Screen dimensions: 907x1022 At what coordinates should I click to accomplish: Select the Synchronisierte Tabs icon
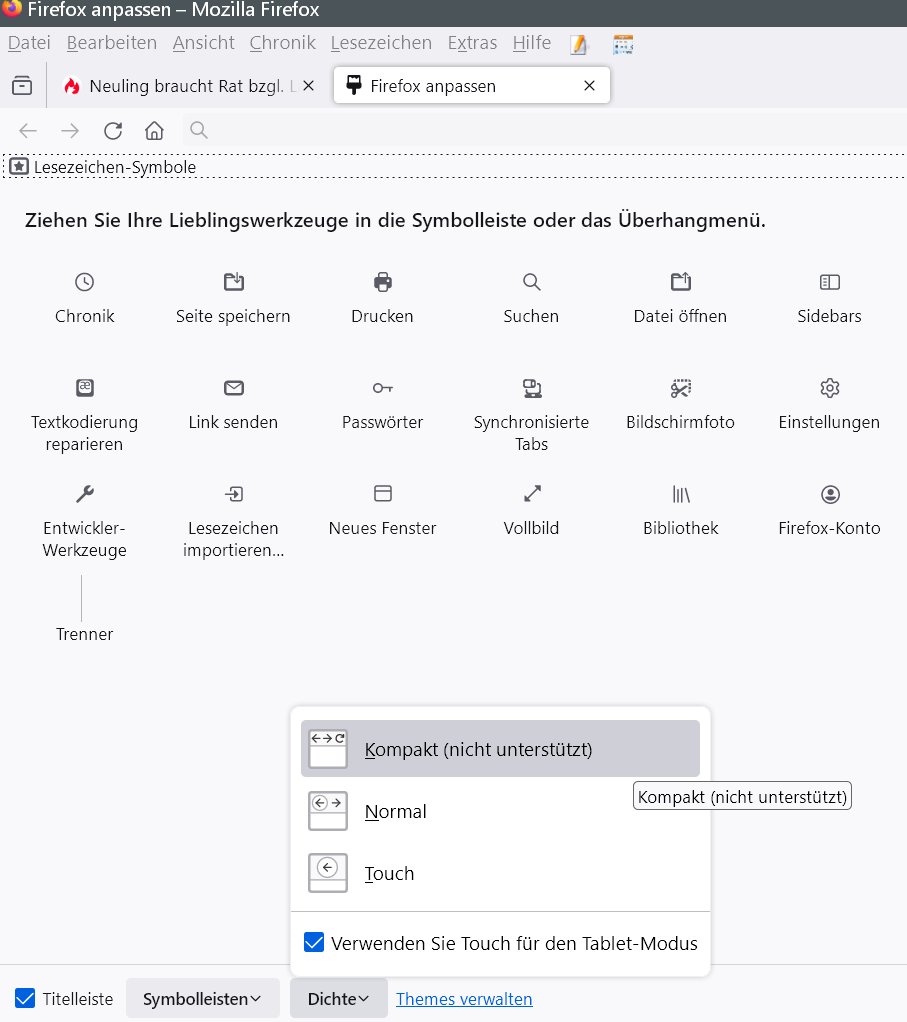[531, 388]
